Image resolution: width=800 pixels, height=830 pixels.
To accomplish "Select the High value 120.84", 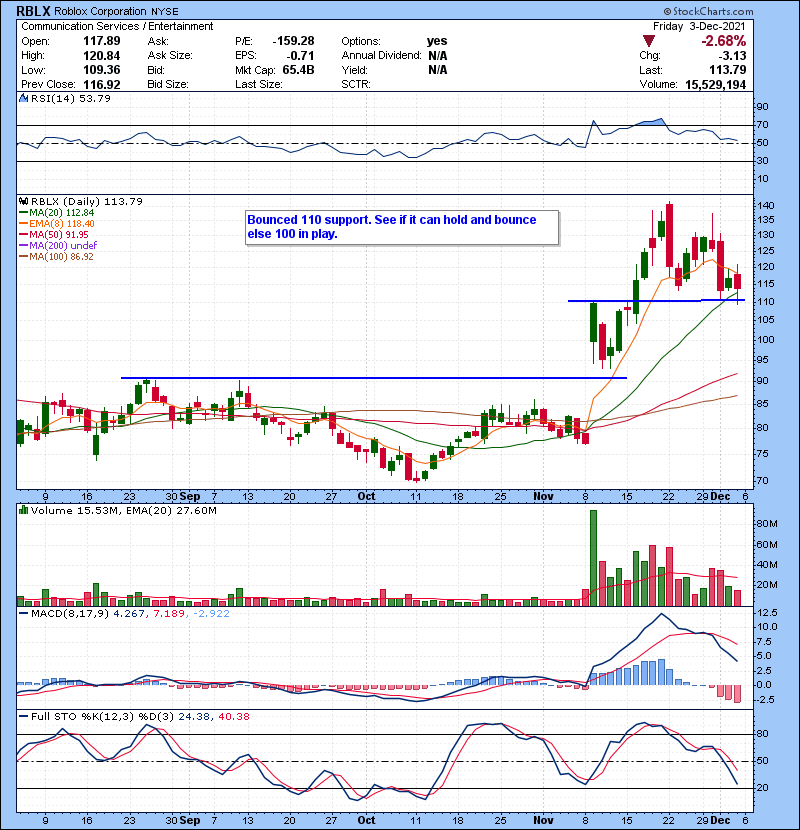I will [x=102, y=56].
